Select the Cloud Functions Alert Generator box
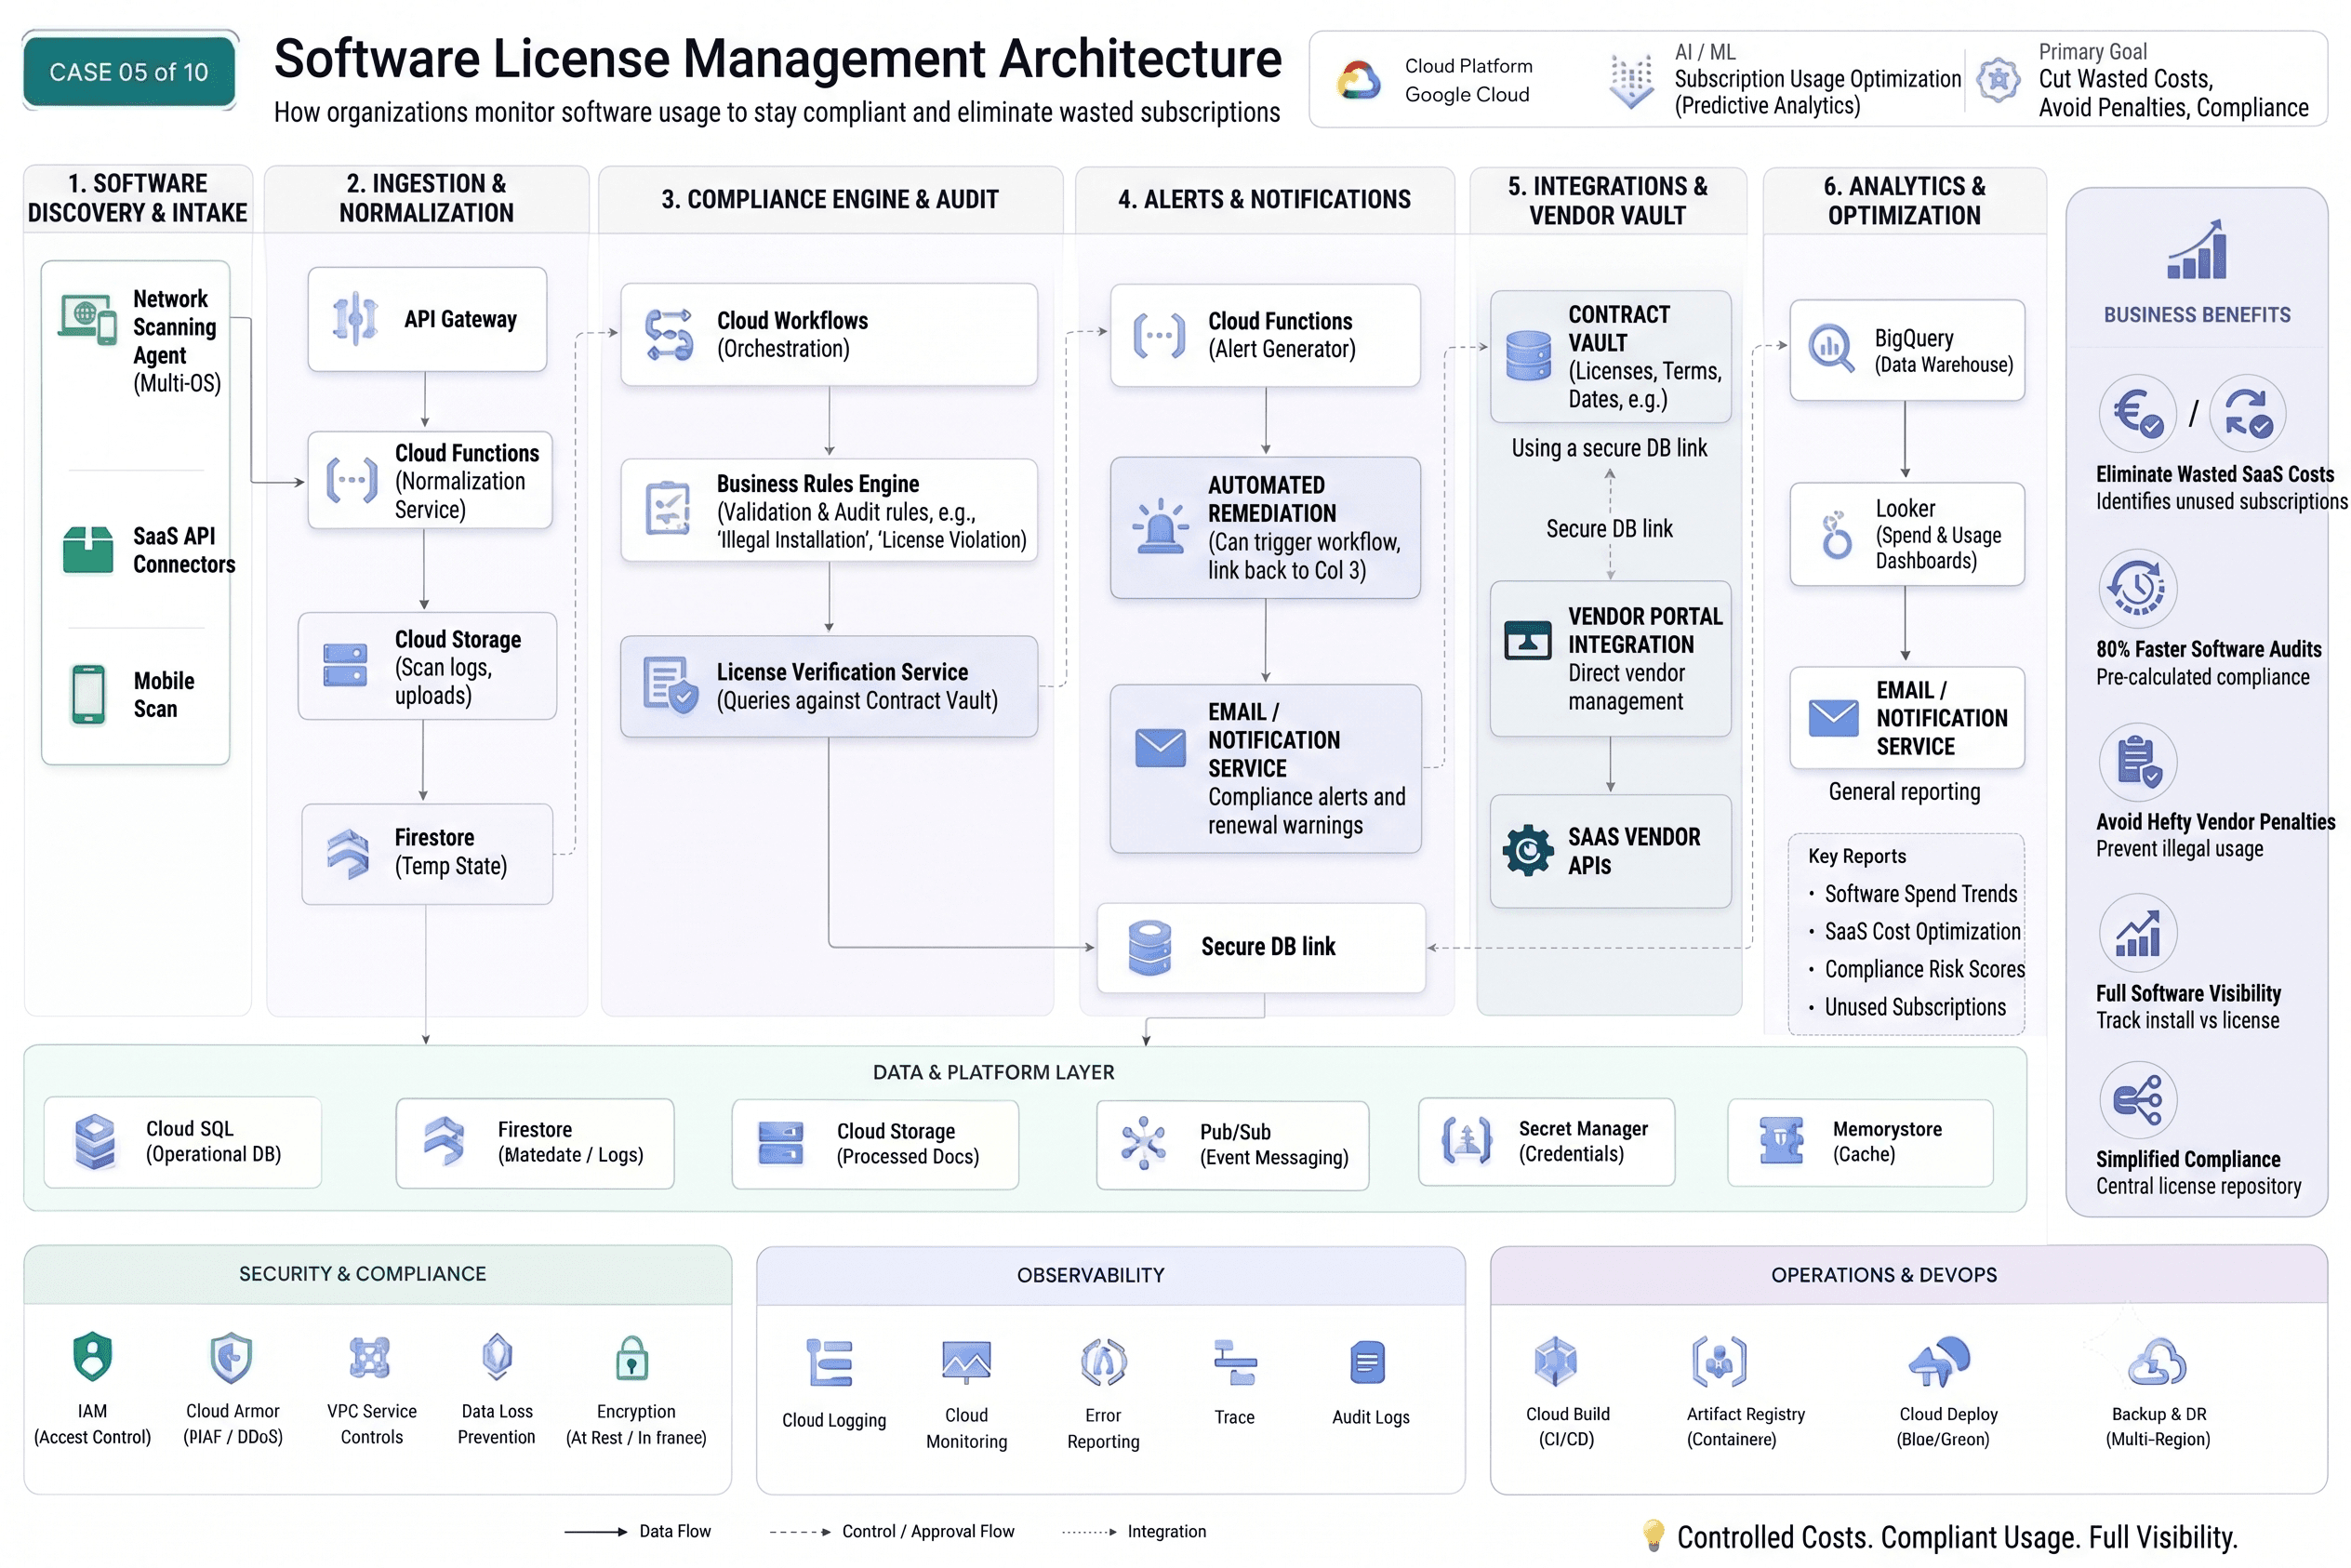The height and width of the screenshot is (1568, 2351). 1265,335
